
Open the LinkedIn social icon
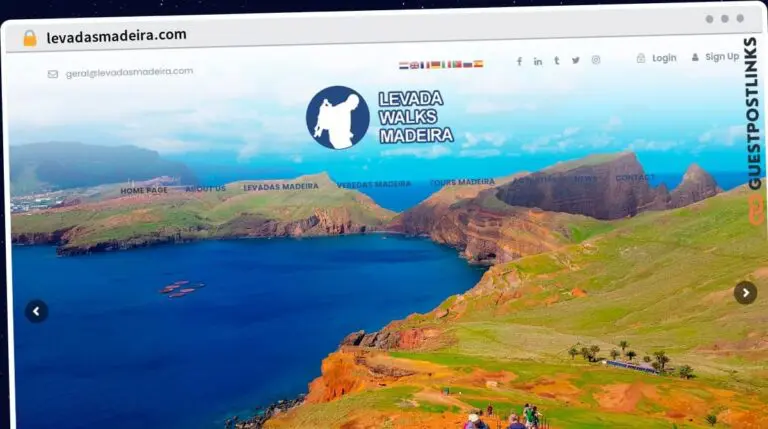pos(538,61)
